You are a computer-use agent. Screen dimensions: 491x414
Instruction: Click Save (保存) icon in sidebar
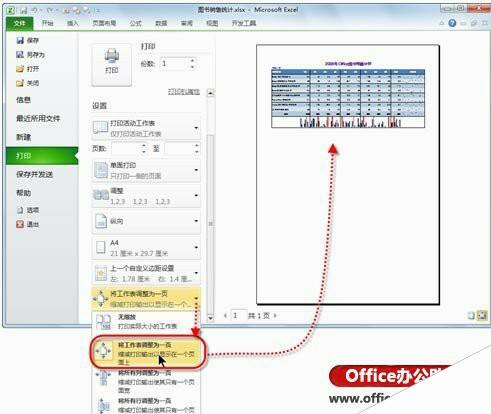pos(20,40)
